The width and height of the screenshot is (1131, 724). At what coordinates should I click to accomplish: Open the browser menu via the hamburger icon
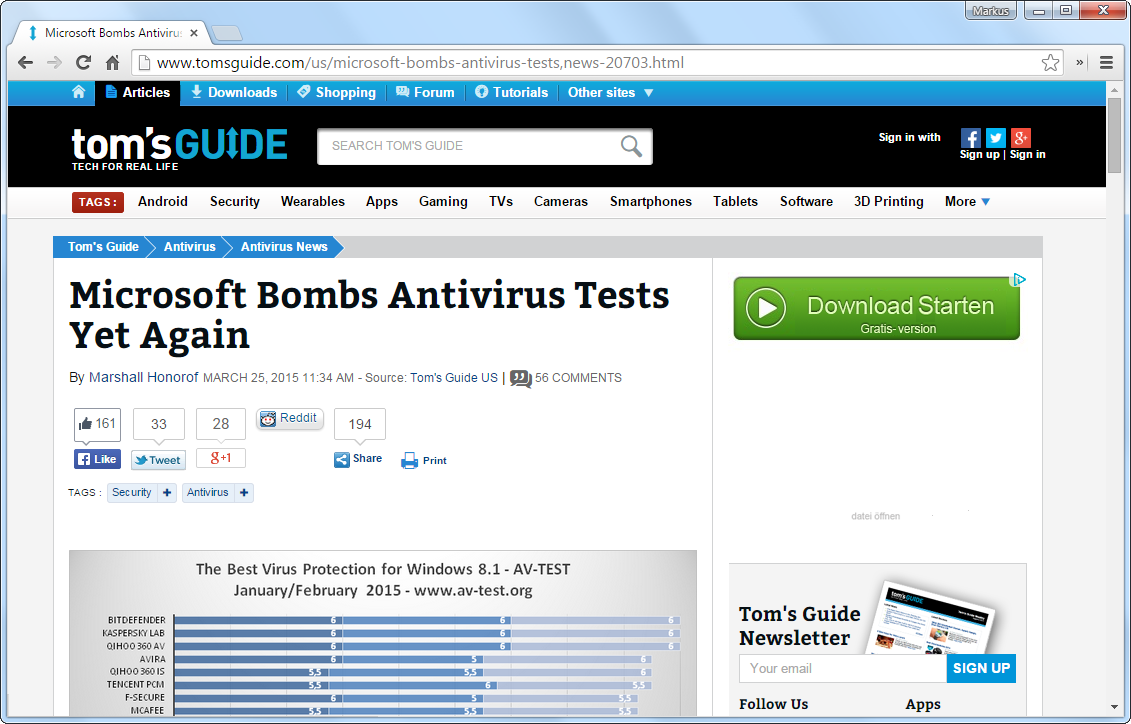[1106, 62]
